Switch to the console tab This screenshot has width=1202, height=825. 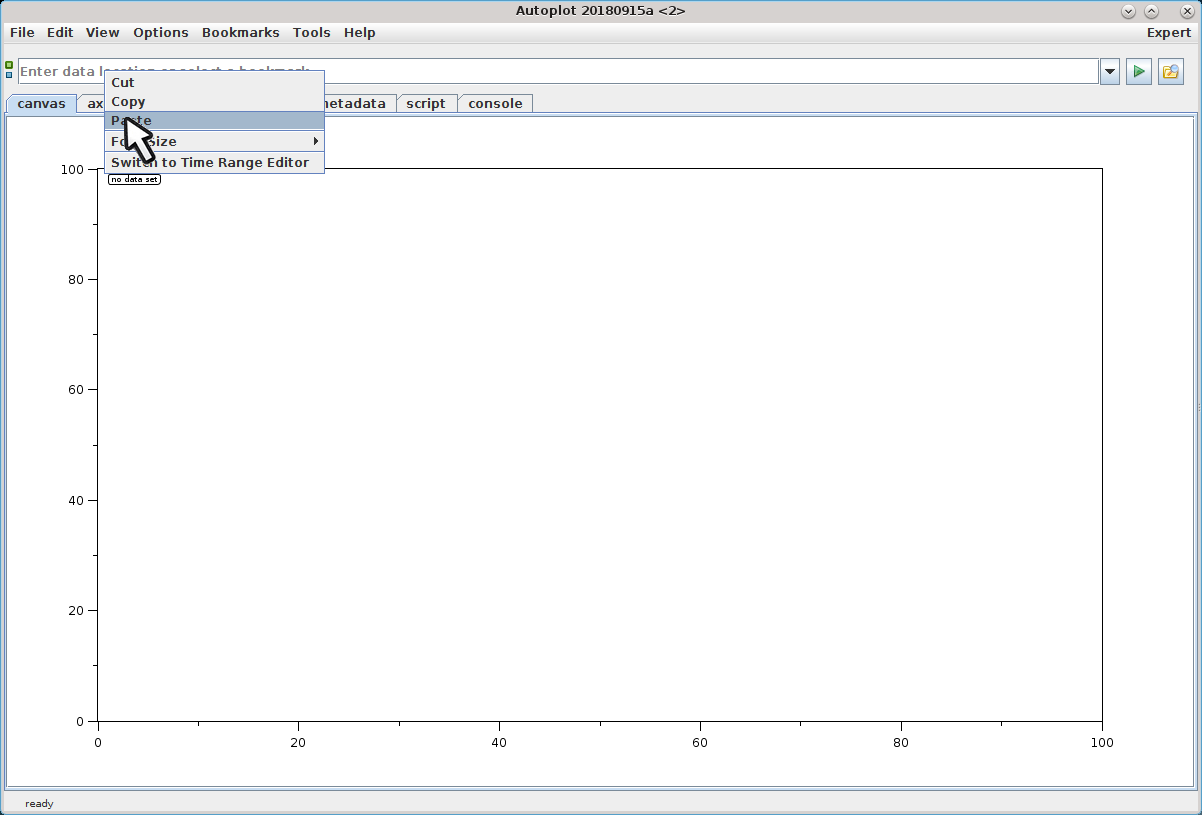495,104
